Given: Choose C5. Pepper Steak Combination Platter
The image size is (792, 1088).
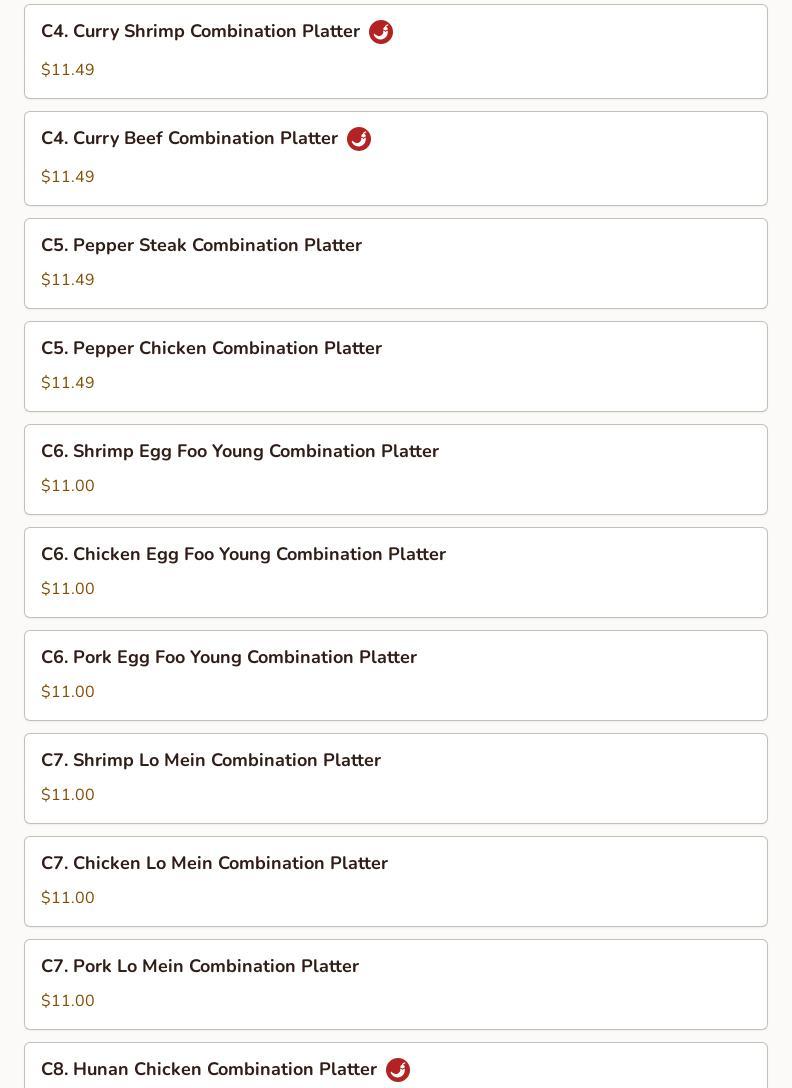Looking at the screenshot, I should (201, 246).
